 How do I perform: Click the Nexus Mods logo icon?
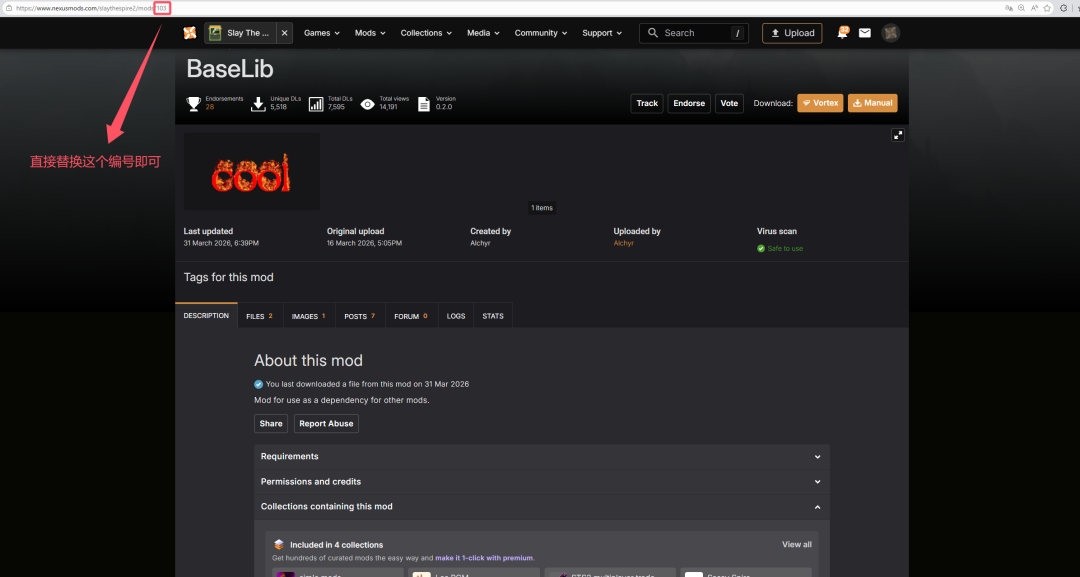[x=190, y=33]
